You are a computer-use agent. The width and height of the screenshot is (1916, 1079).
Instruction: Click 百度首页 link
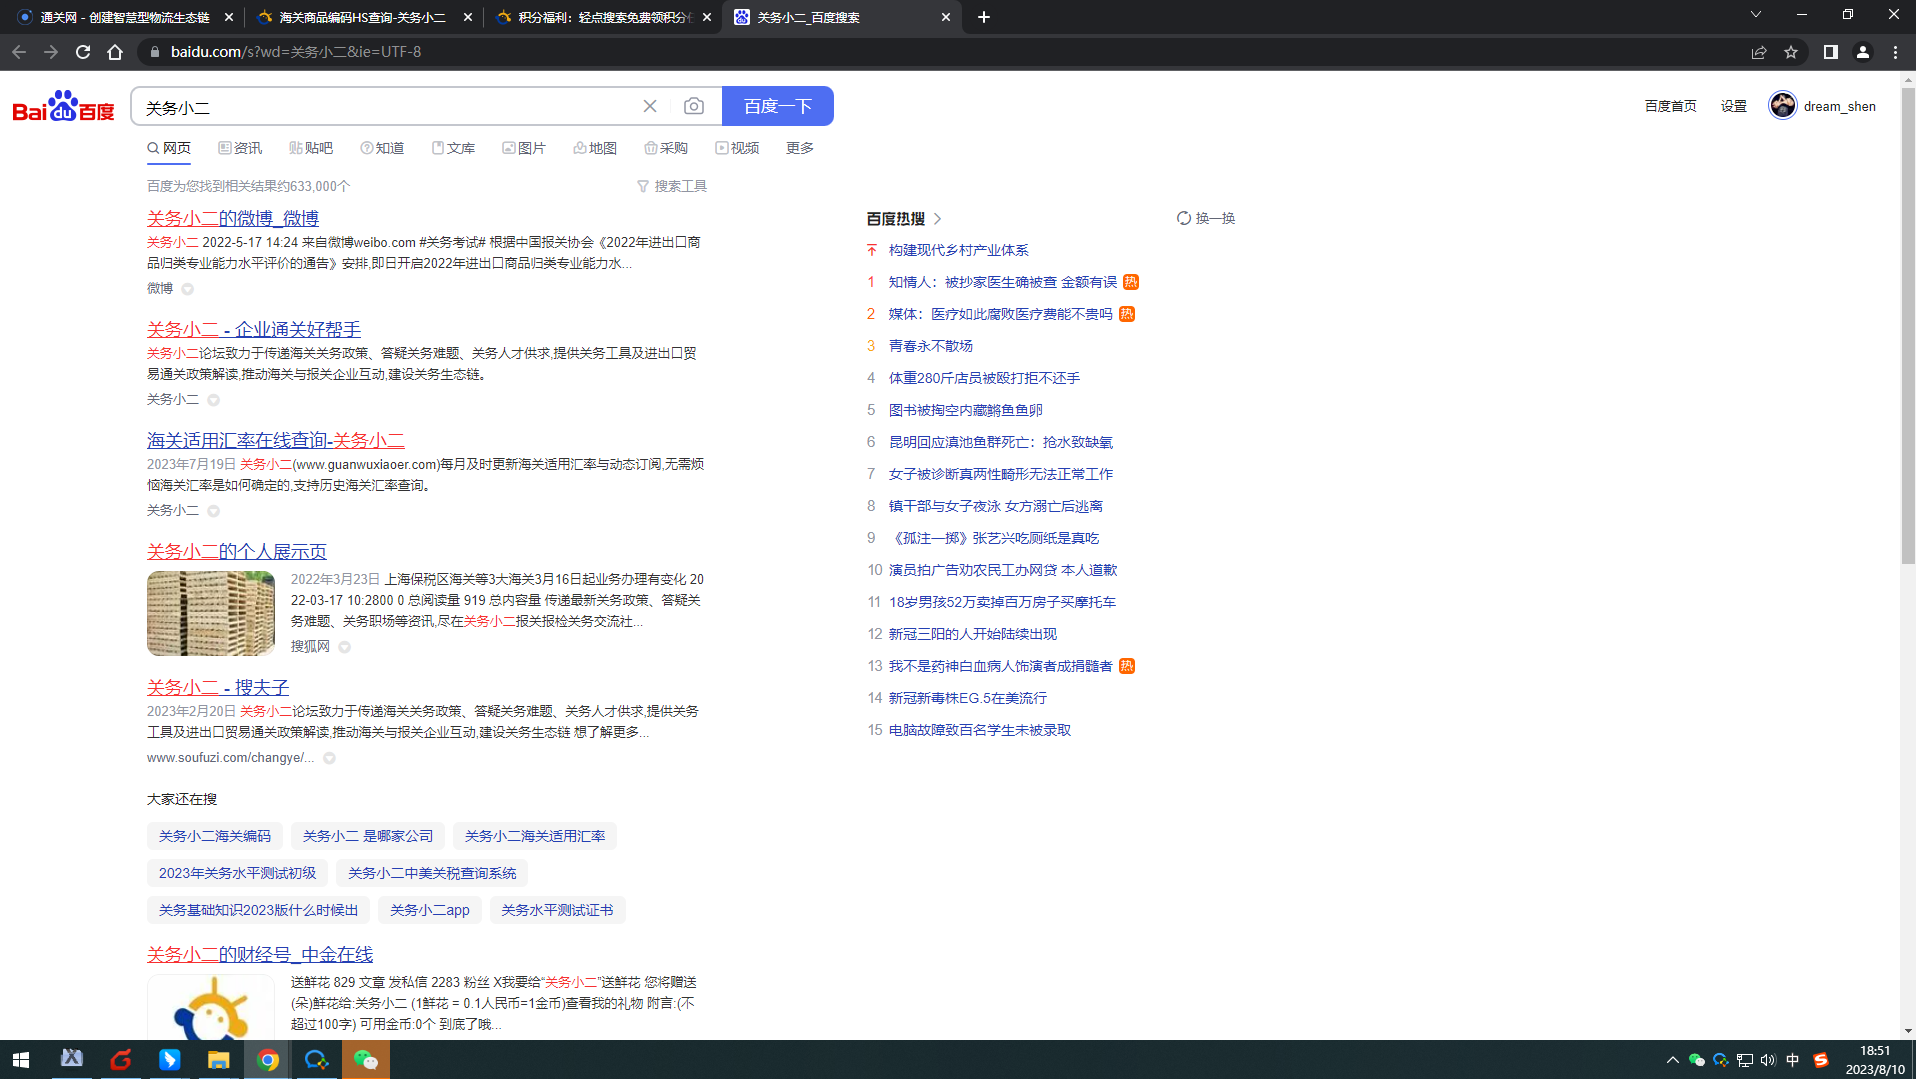pyautogui.click(x=1670, y=106)
